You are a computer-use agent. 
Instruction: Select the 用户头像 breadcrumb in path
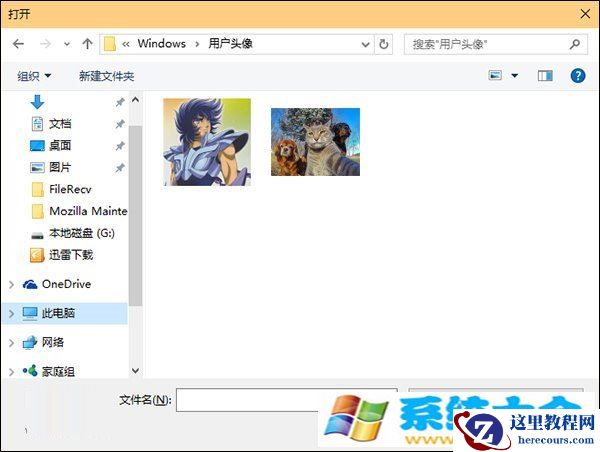pos(230,44)
